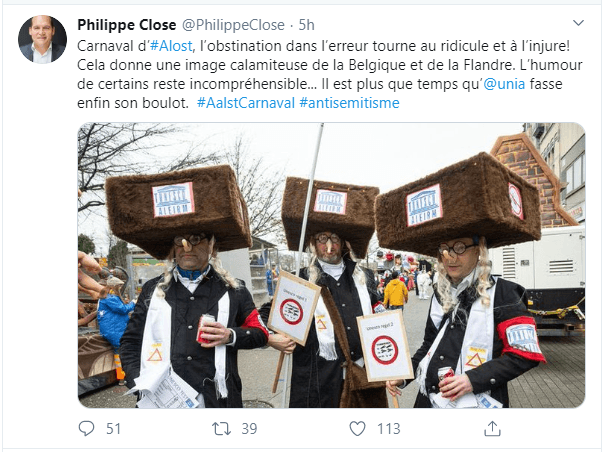603x452 pixels.
Task: Click the 51 replies count
Action: pos(113,429)
